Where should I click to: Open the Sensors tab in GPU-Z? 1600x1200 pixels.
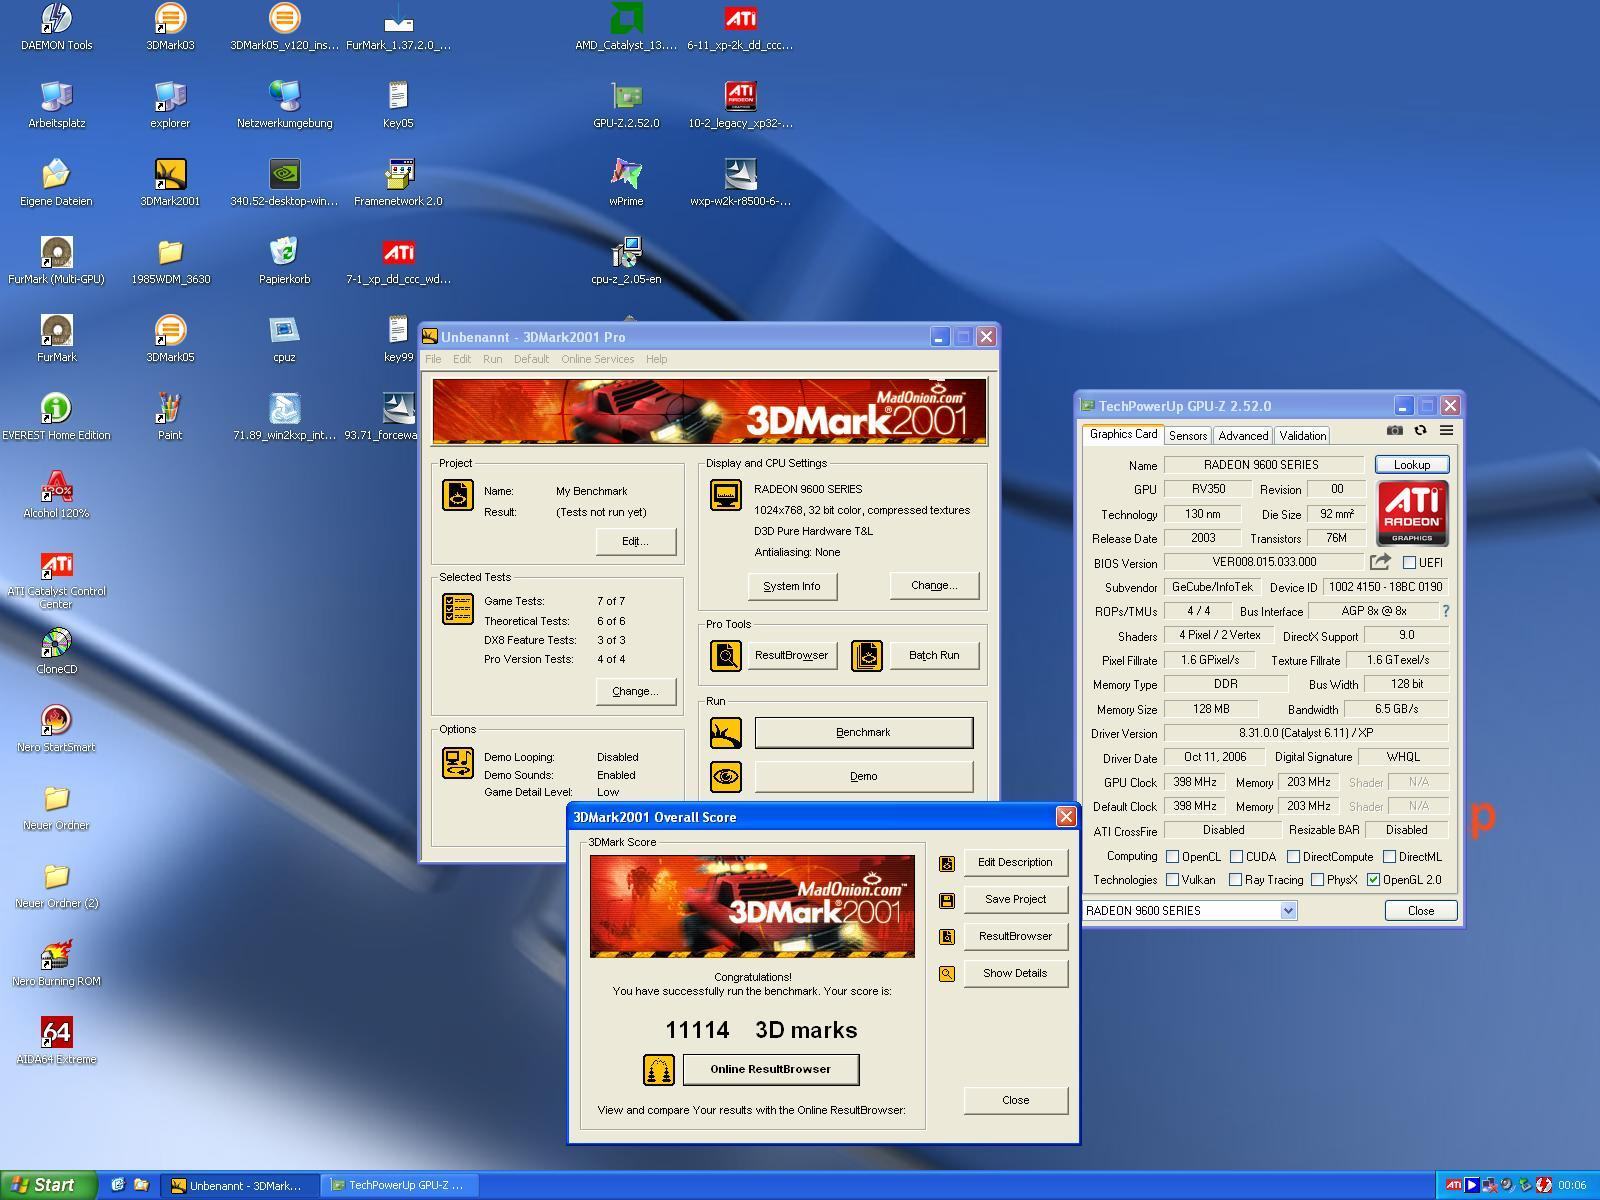1187,436
